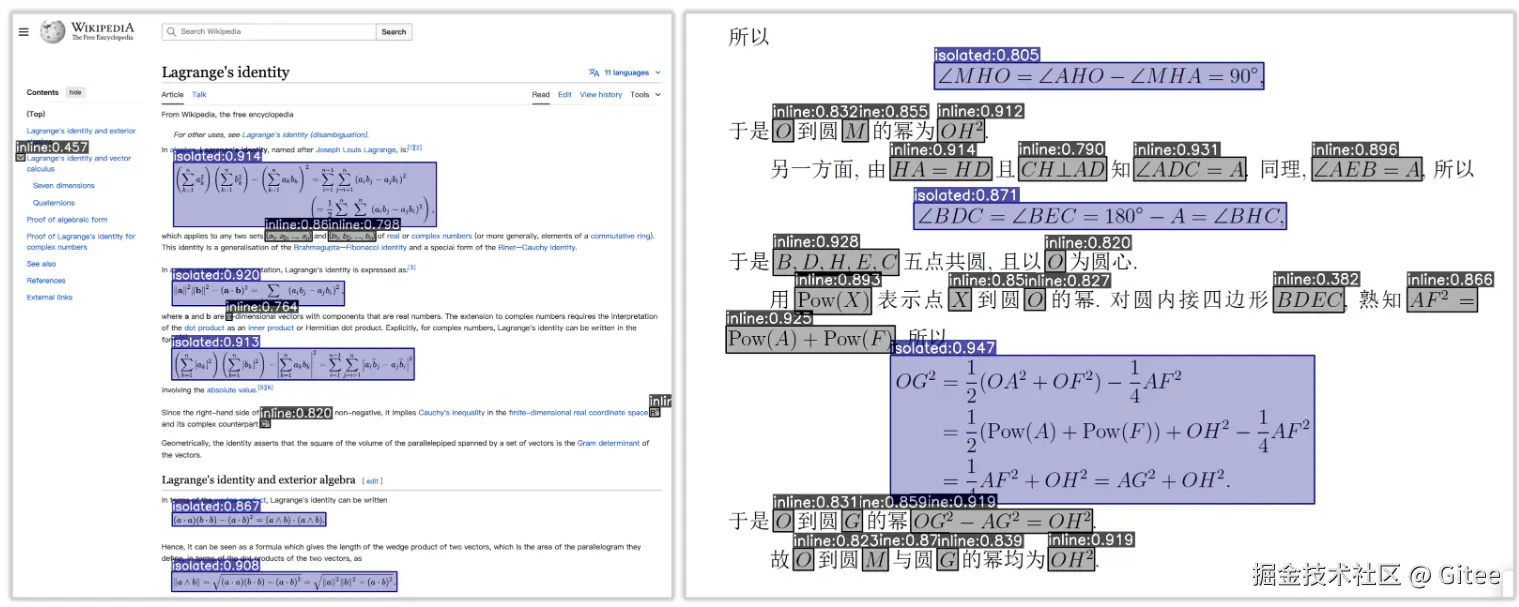Jump to References section
Image resolution: width=1519 pixels, height=607 pixels.
tap(46, 281)
